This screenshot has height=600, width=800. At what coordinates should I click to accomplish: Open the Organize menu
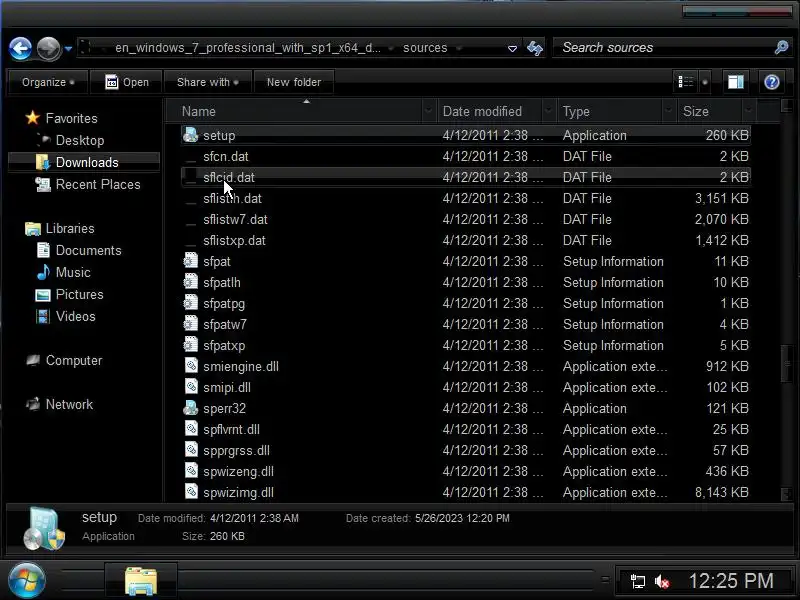coord(48,82)
